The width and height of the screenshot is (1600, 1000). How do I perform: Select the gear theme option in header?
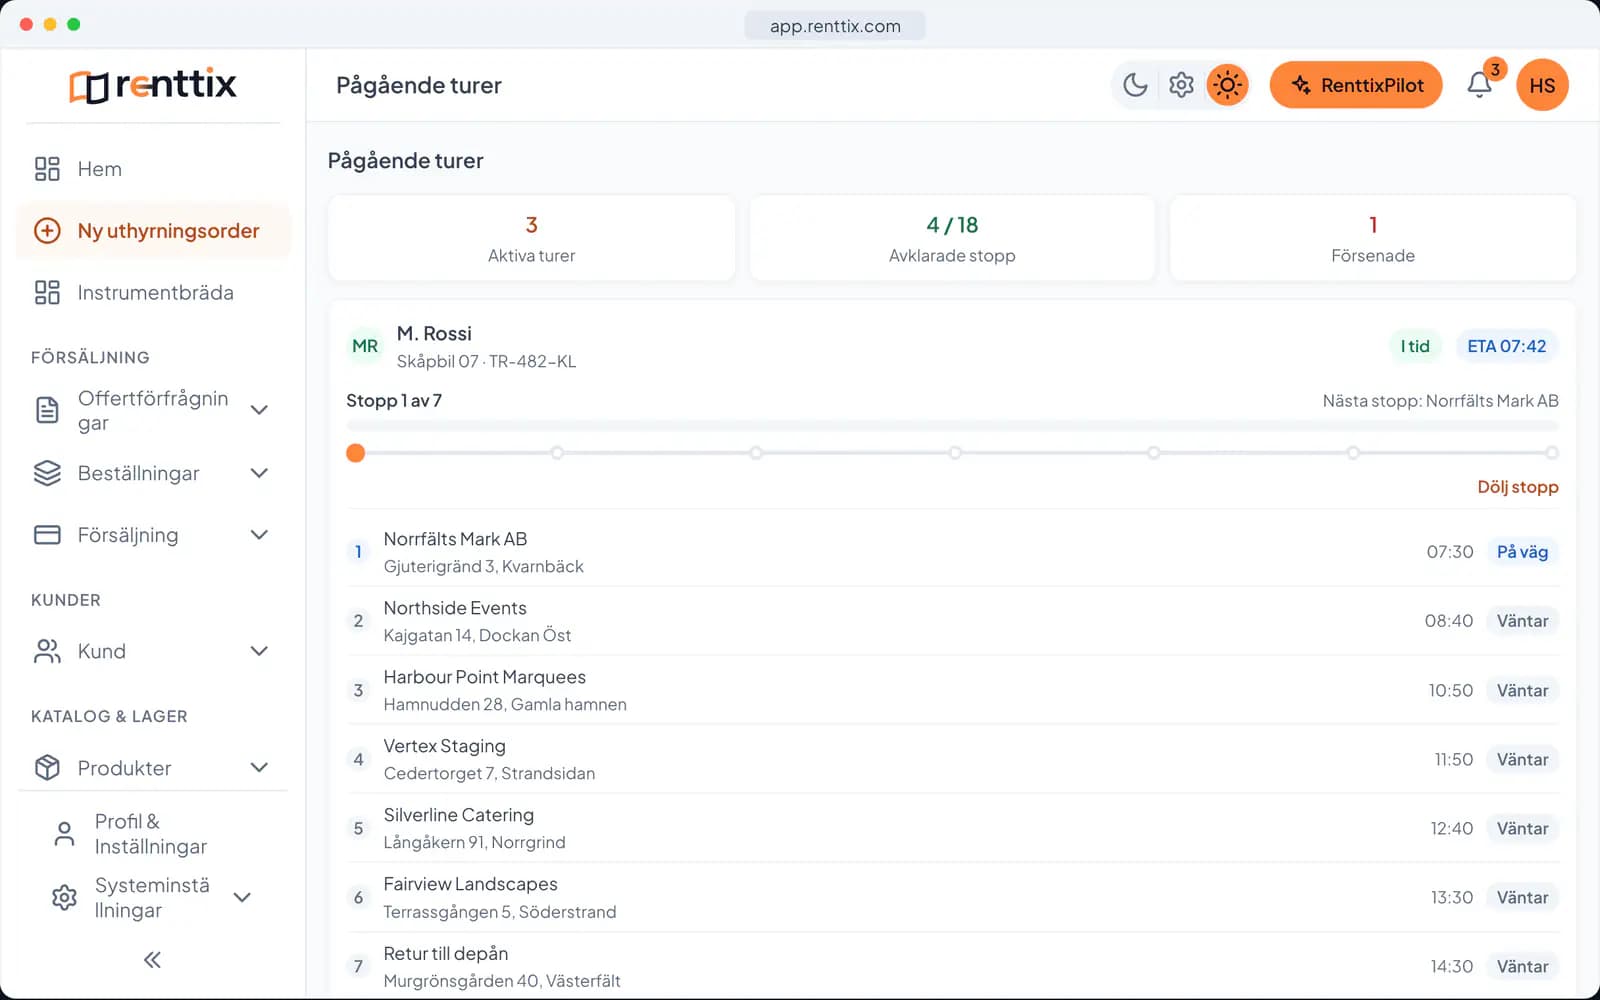point(1181,85)
